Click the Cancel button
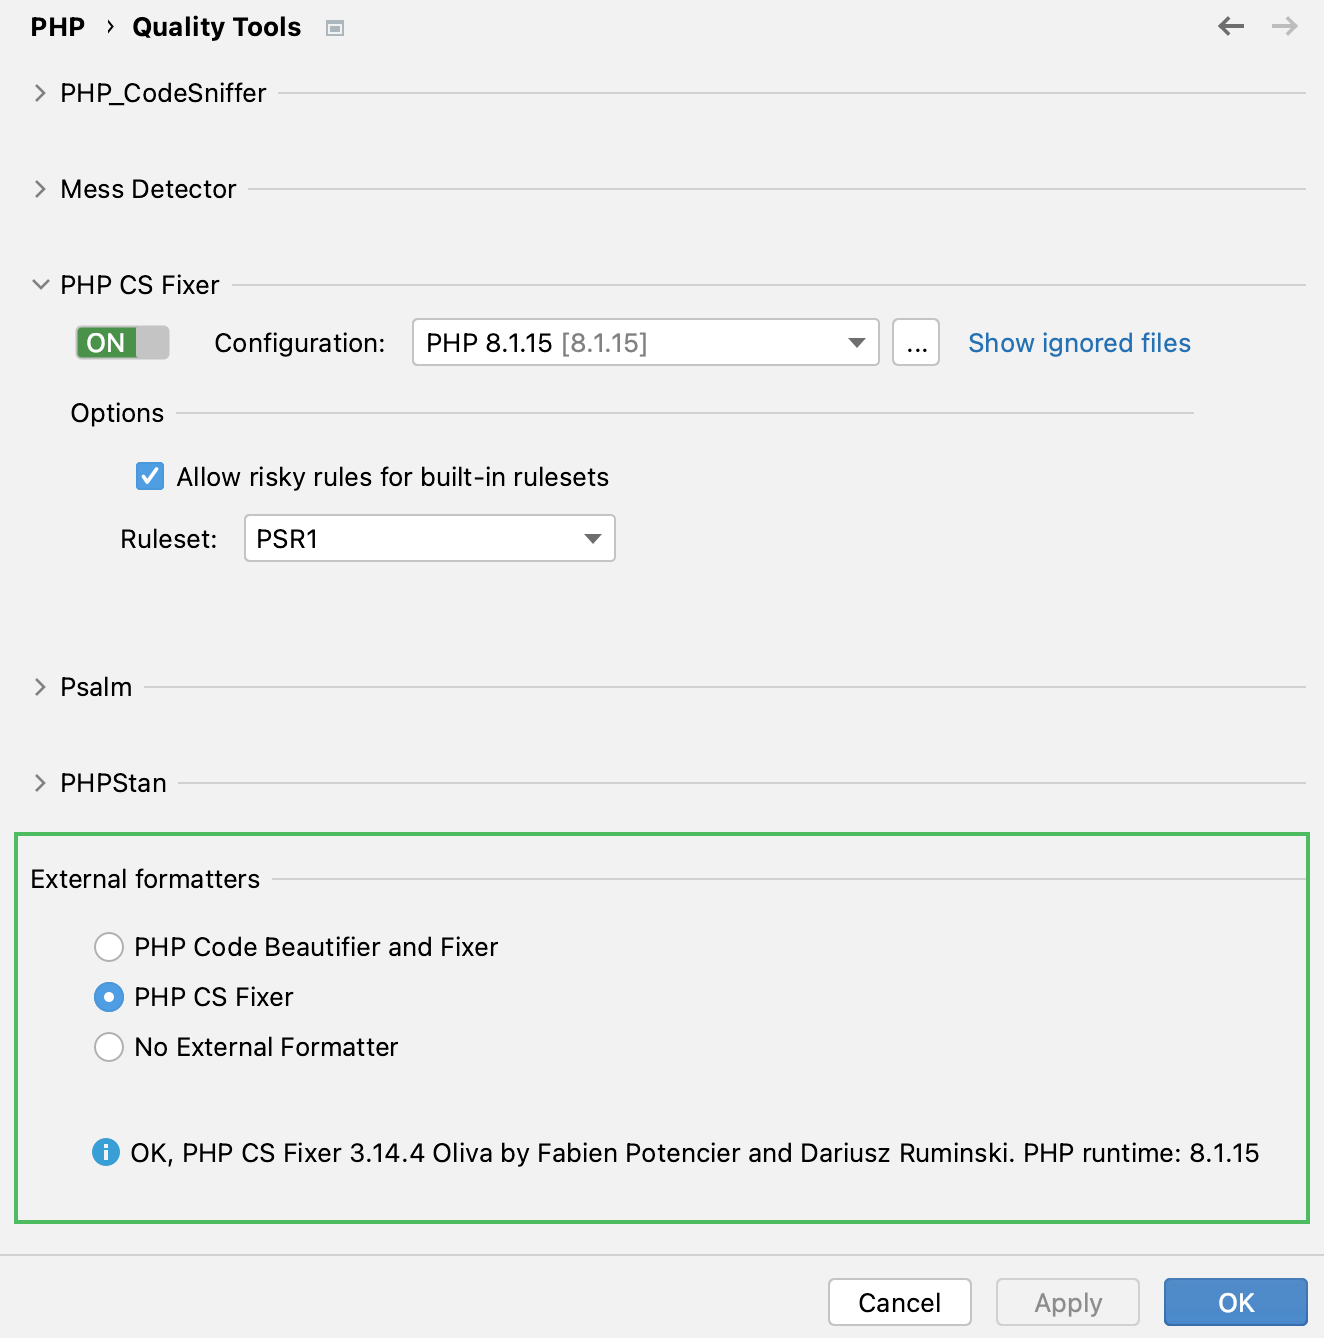The width and height of the screenshot is (1324, 1338). [900, 1302]
